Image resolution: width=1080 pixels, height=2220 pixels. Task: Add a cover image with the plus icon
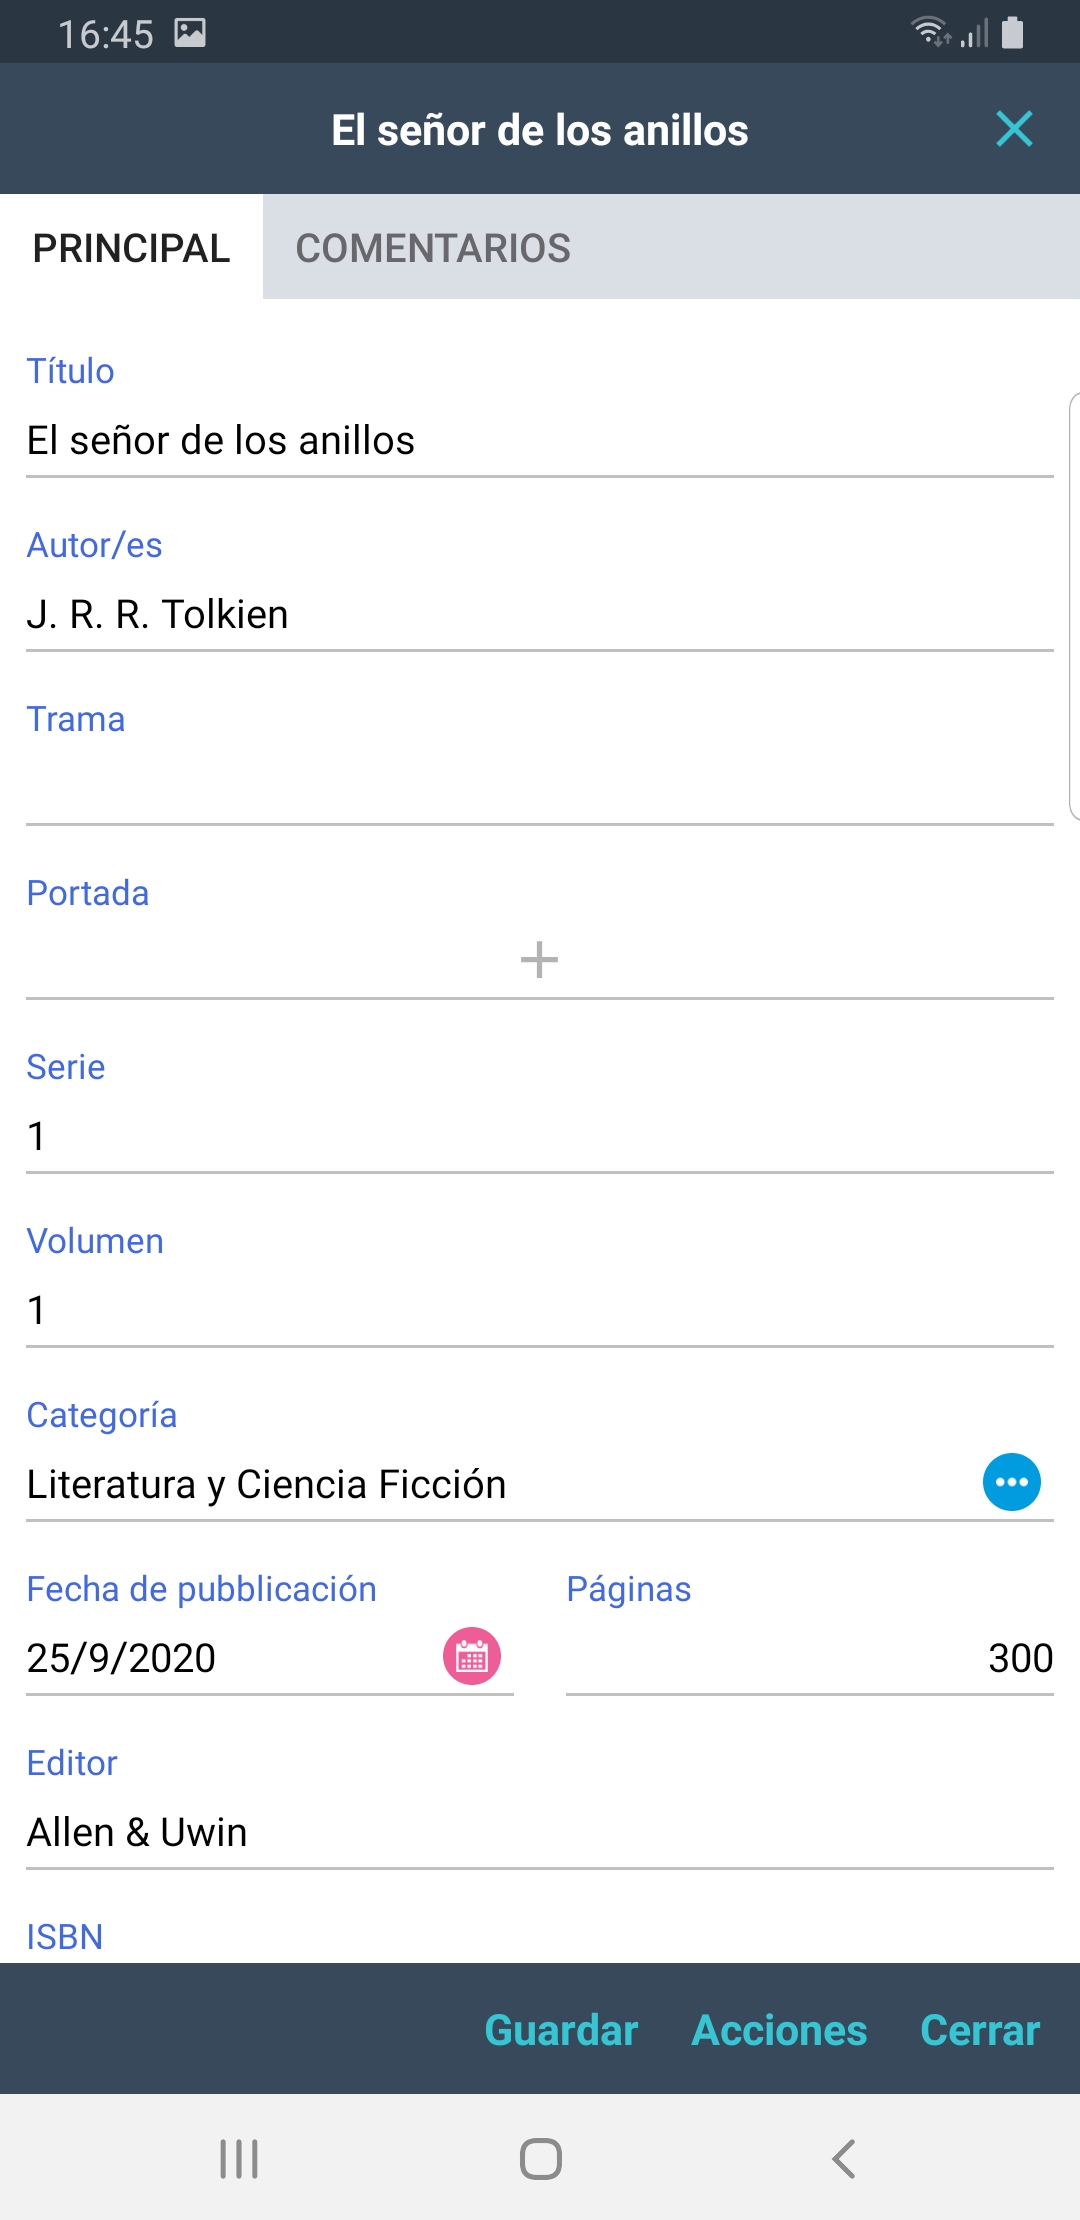coord(539,960)
